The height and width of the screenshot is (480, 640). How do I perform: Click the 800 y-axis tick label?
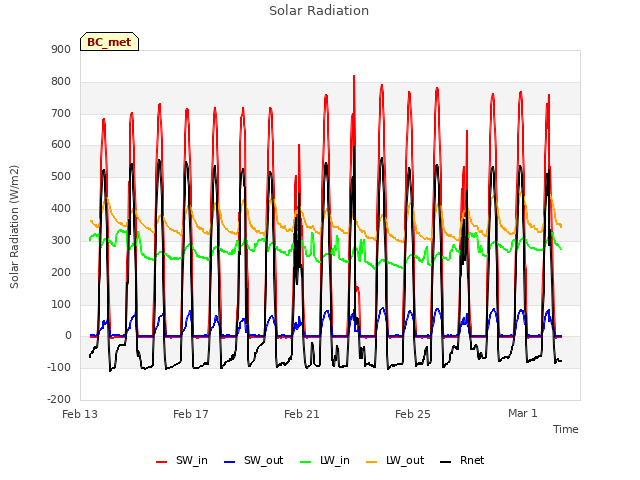[61, 81]
